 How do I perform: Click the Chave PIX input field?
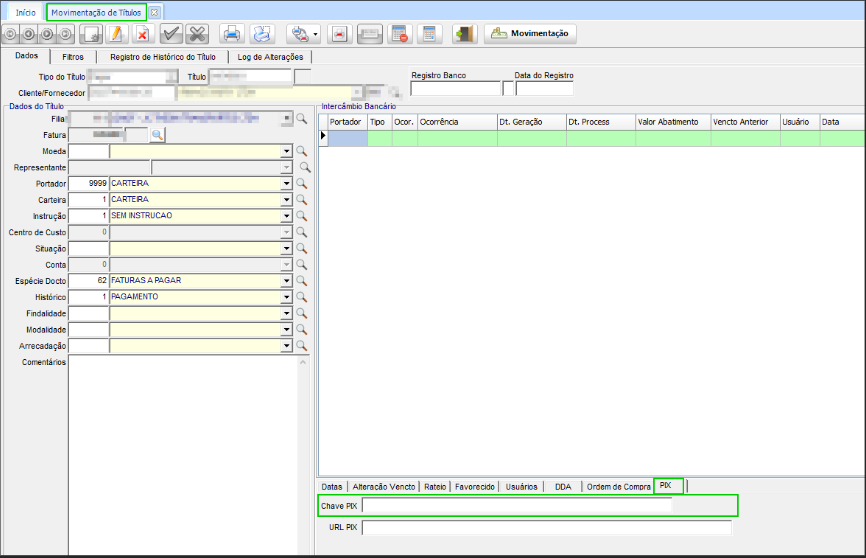[x=517, y=506]
